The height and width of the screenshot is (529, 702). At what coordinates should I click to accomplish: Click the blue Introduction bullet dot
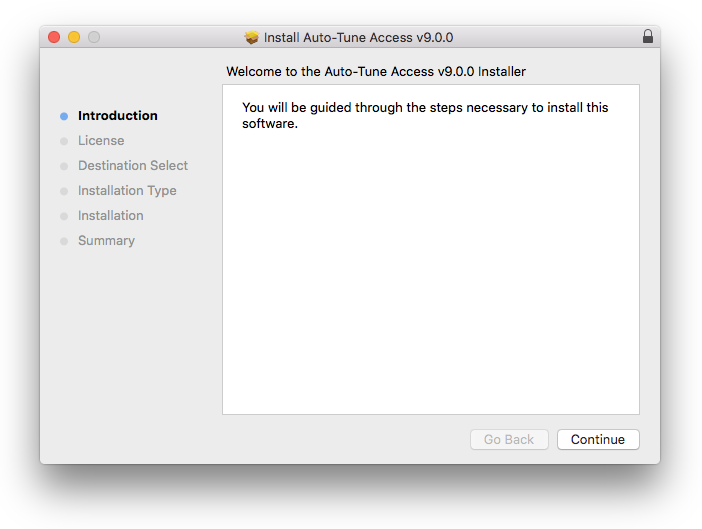point(64,116)
